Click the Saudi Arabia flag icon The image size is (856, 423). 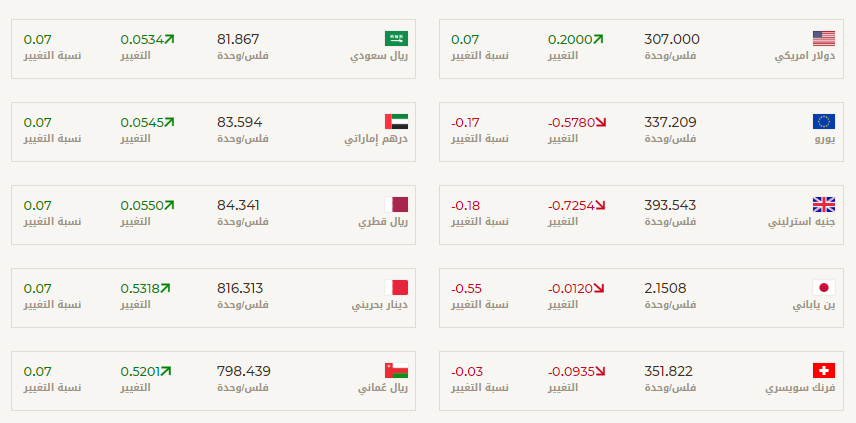pyautogui.click(x=396, y=38)
